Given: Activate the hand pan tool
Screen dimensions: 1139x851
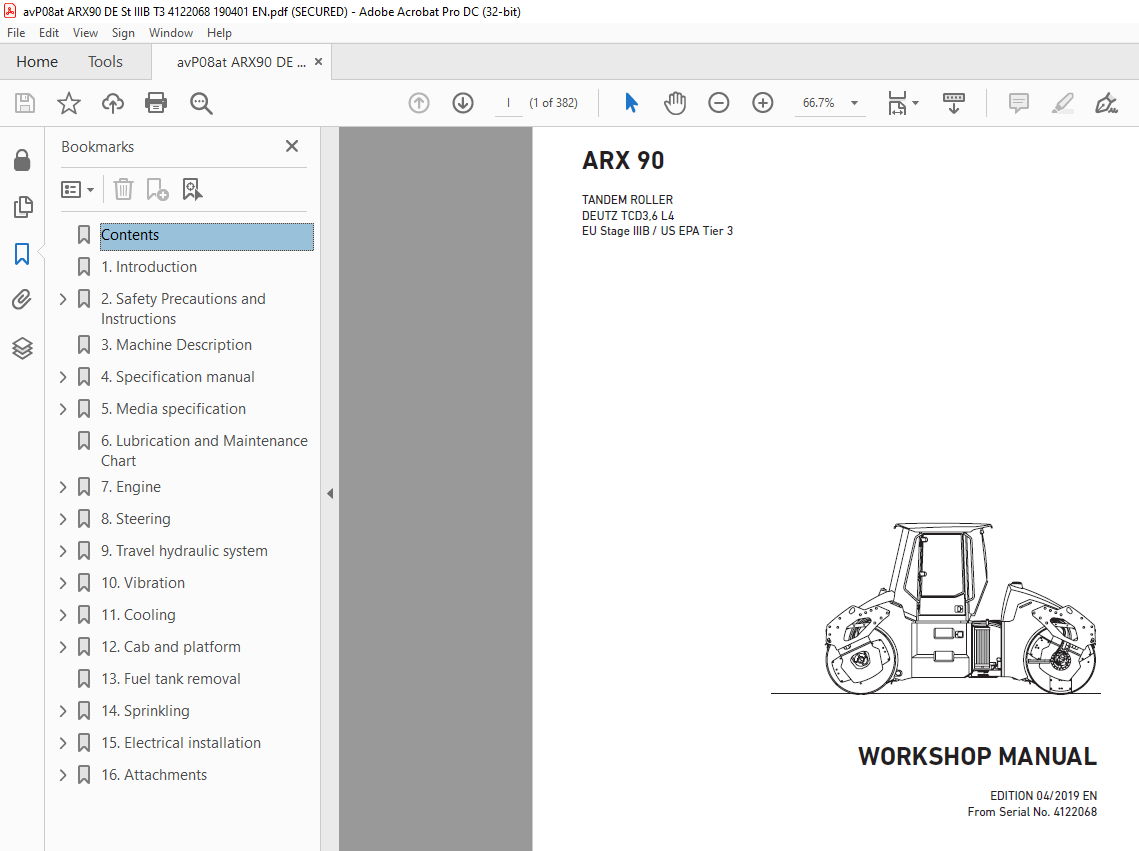Looking at the screenshot, I should [675, 103].
